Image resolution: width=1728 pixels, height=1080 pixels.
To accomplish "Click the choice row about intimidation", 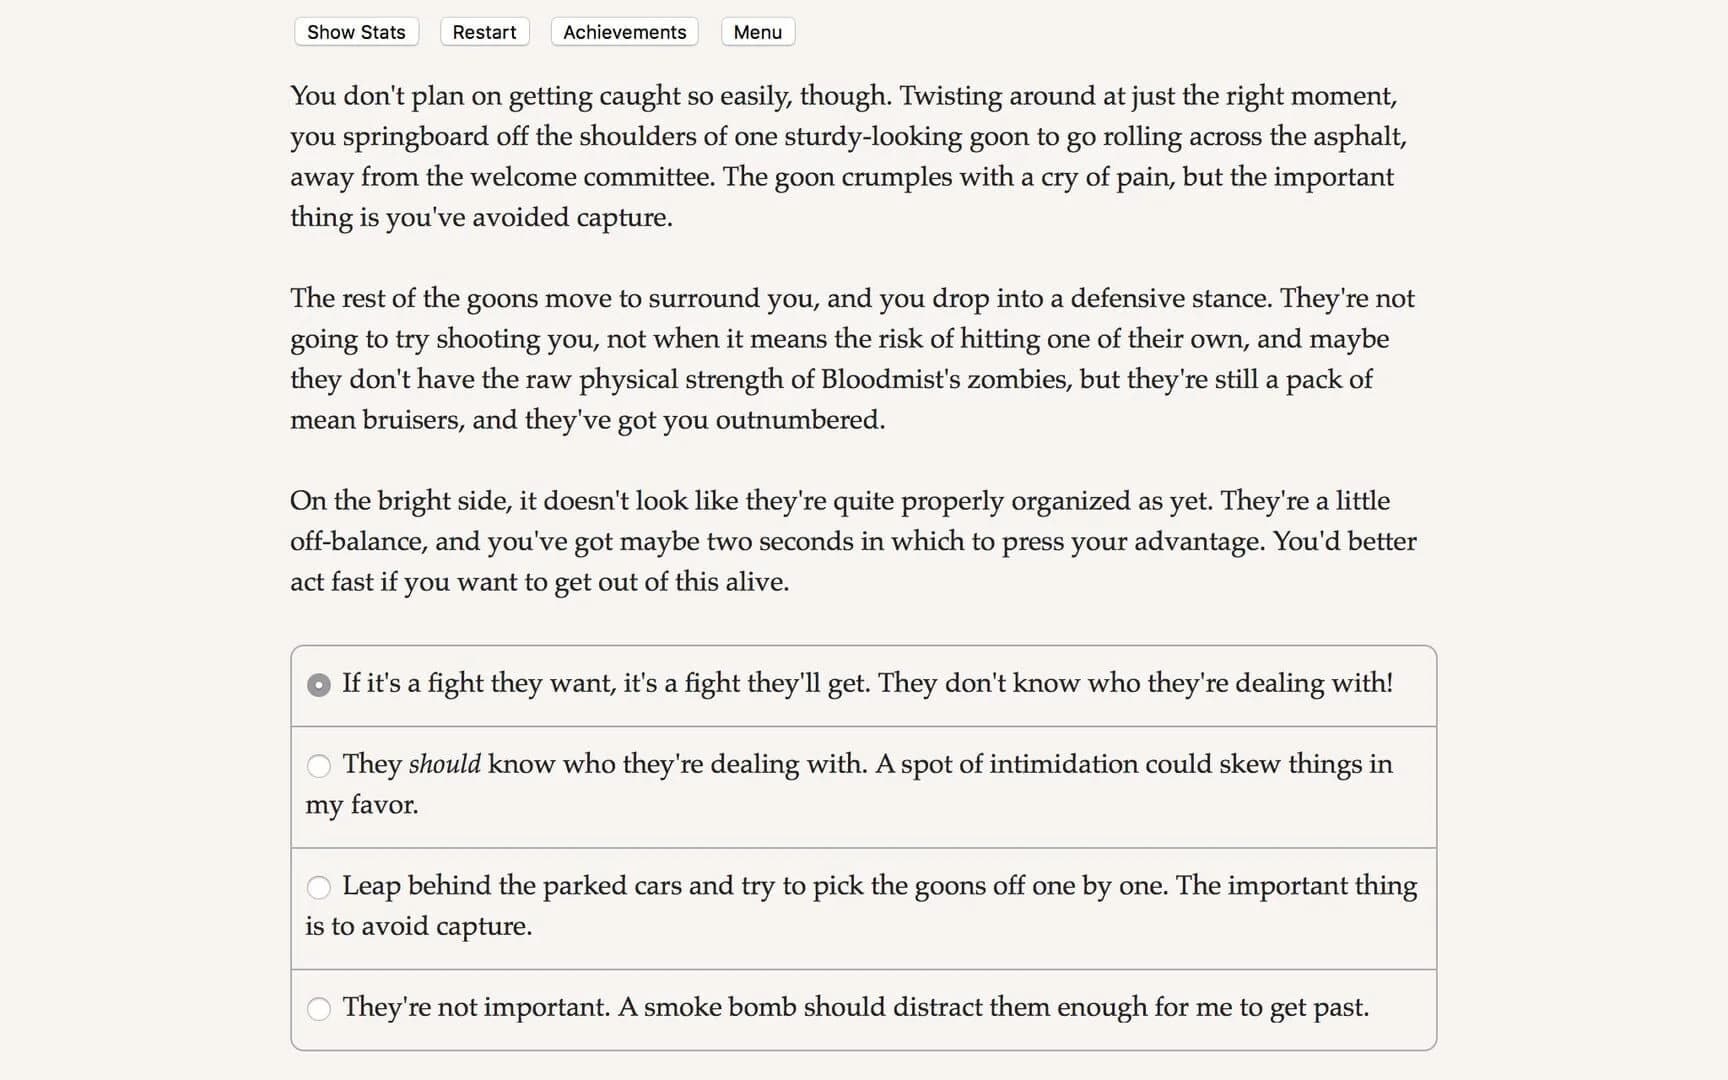I will pos(860,785).
